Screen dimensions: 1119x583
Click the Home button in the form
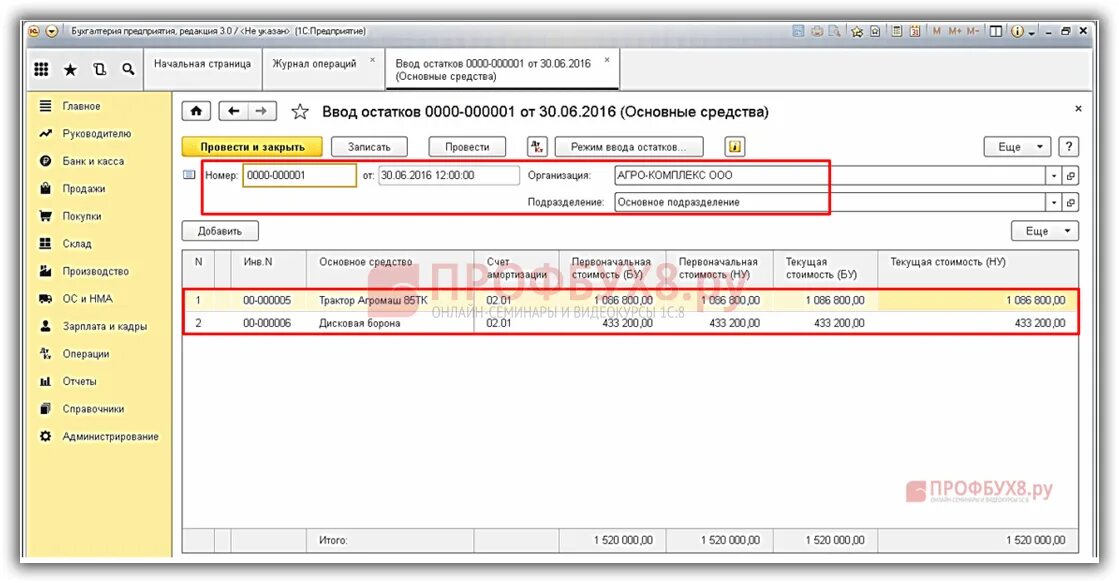(196, 111)
